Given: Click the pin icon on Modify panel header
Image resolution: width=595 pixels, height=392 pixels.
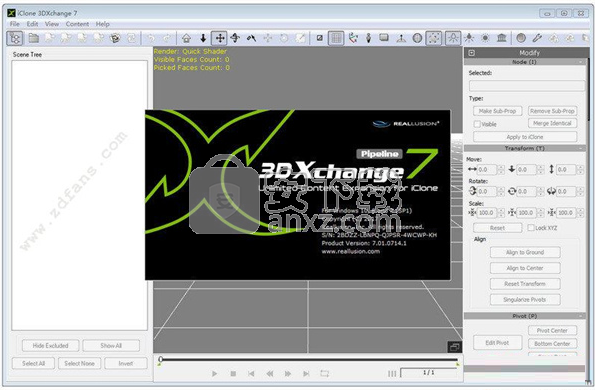Looking at the screenshot, I should point(472,53).
